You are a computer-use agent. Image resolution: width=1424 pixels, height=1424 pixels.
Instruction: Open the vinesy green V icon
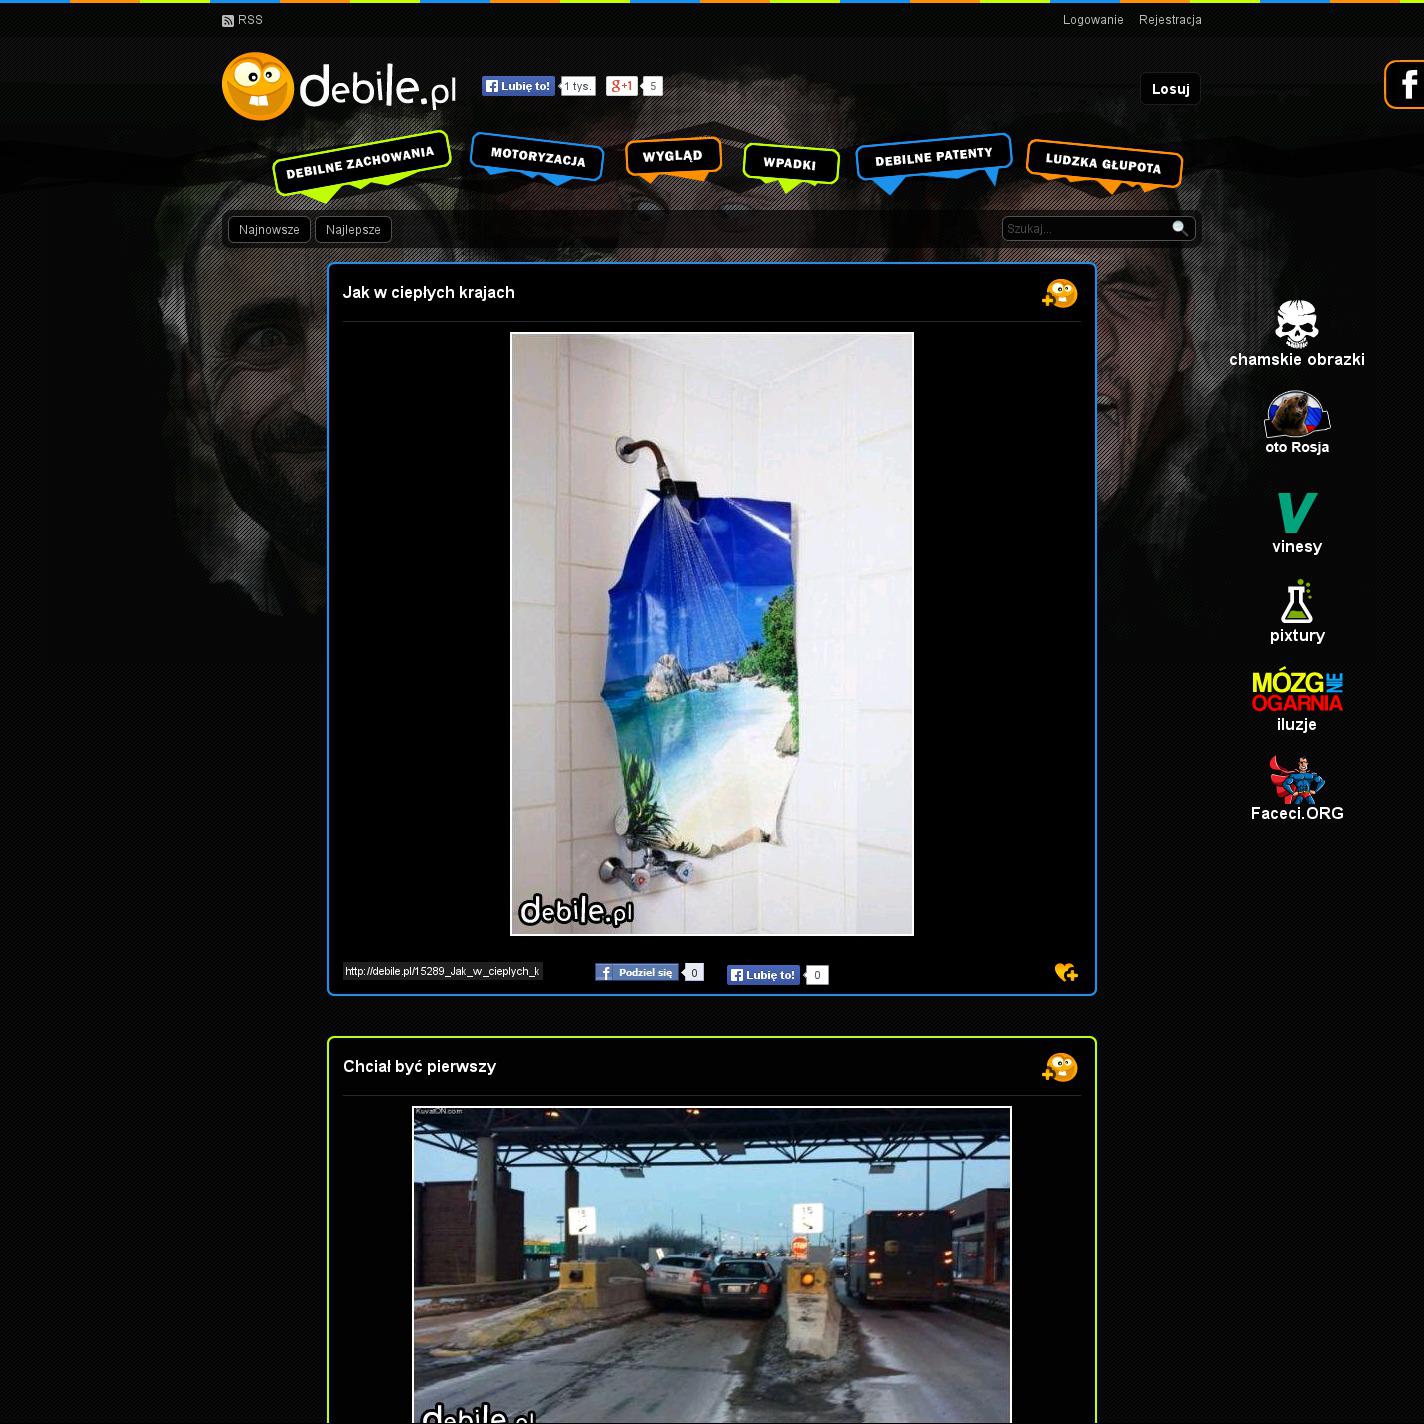[x=1296, y=512]
